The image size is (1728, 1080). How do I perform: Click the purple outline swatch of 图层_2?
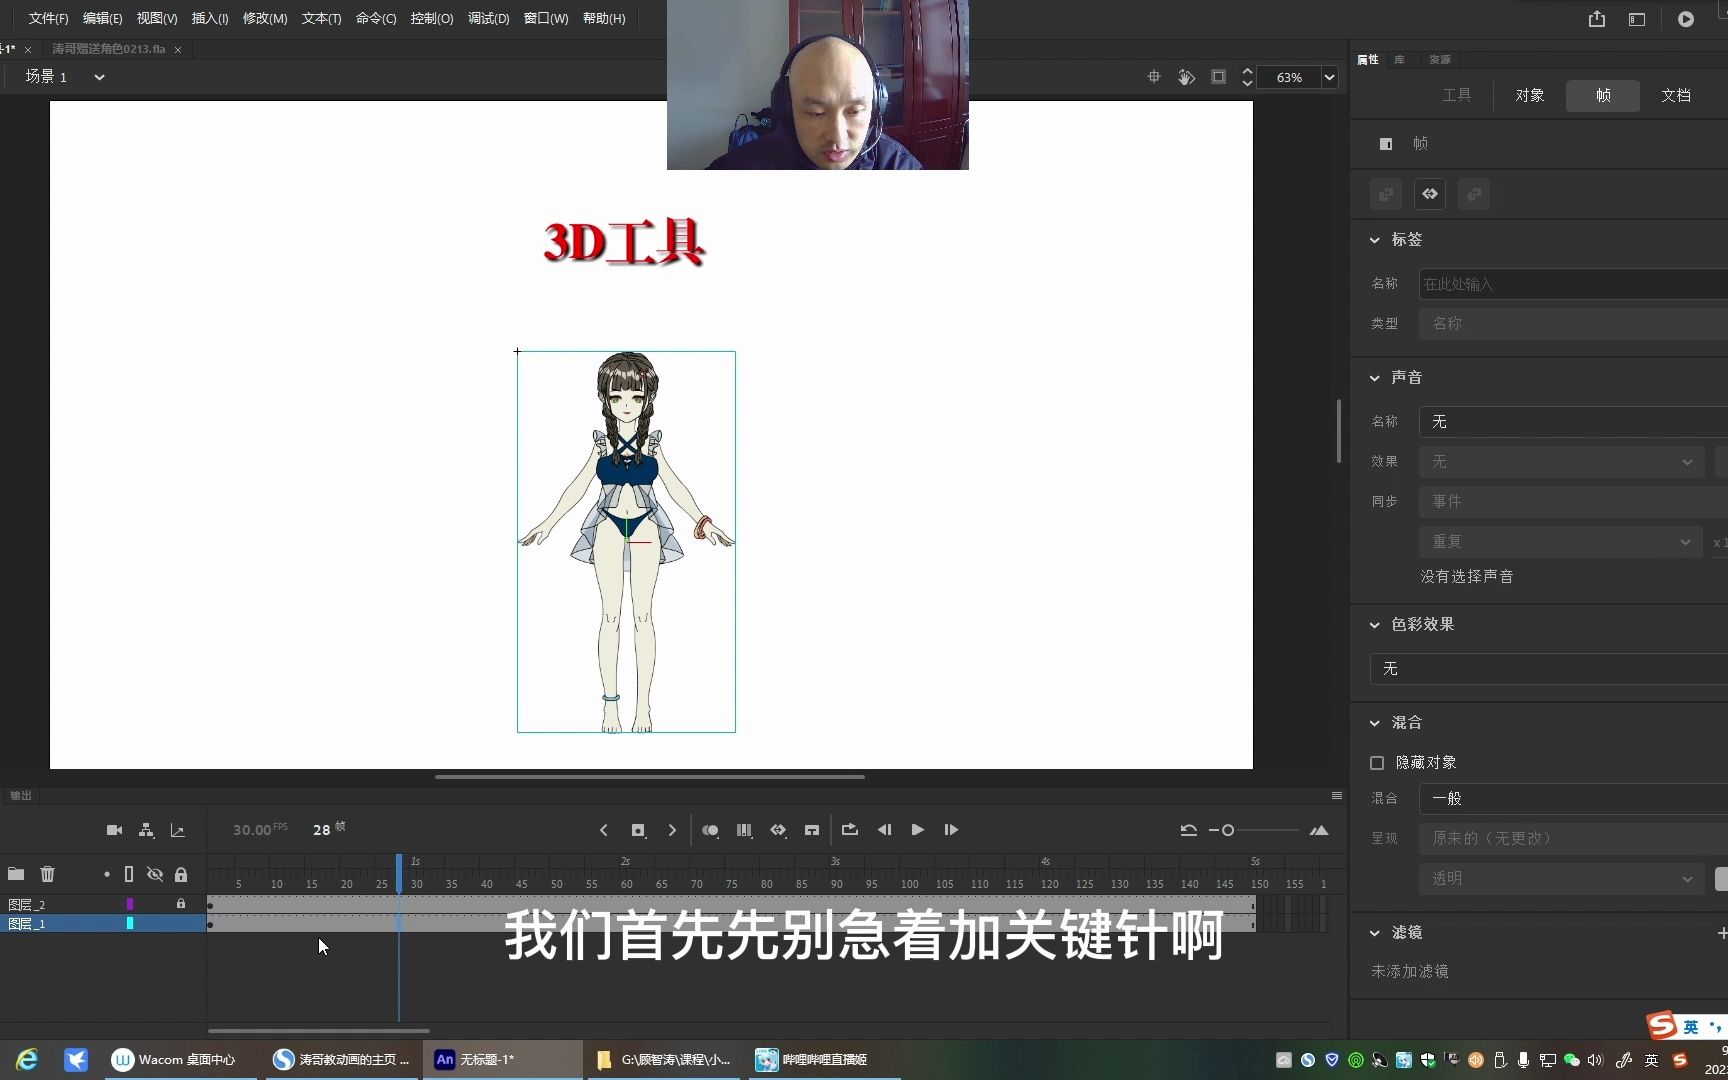[130, 904]
